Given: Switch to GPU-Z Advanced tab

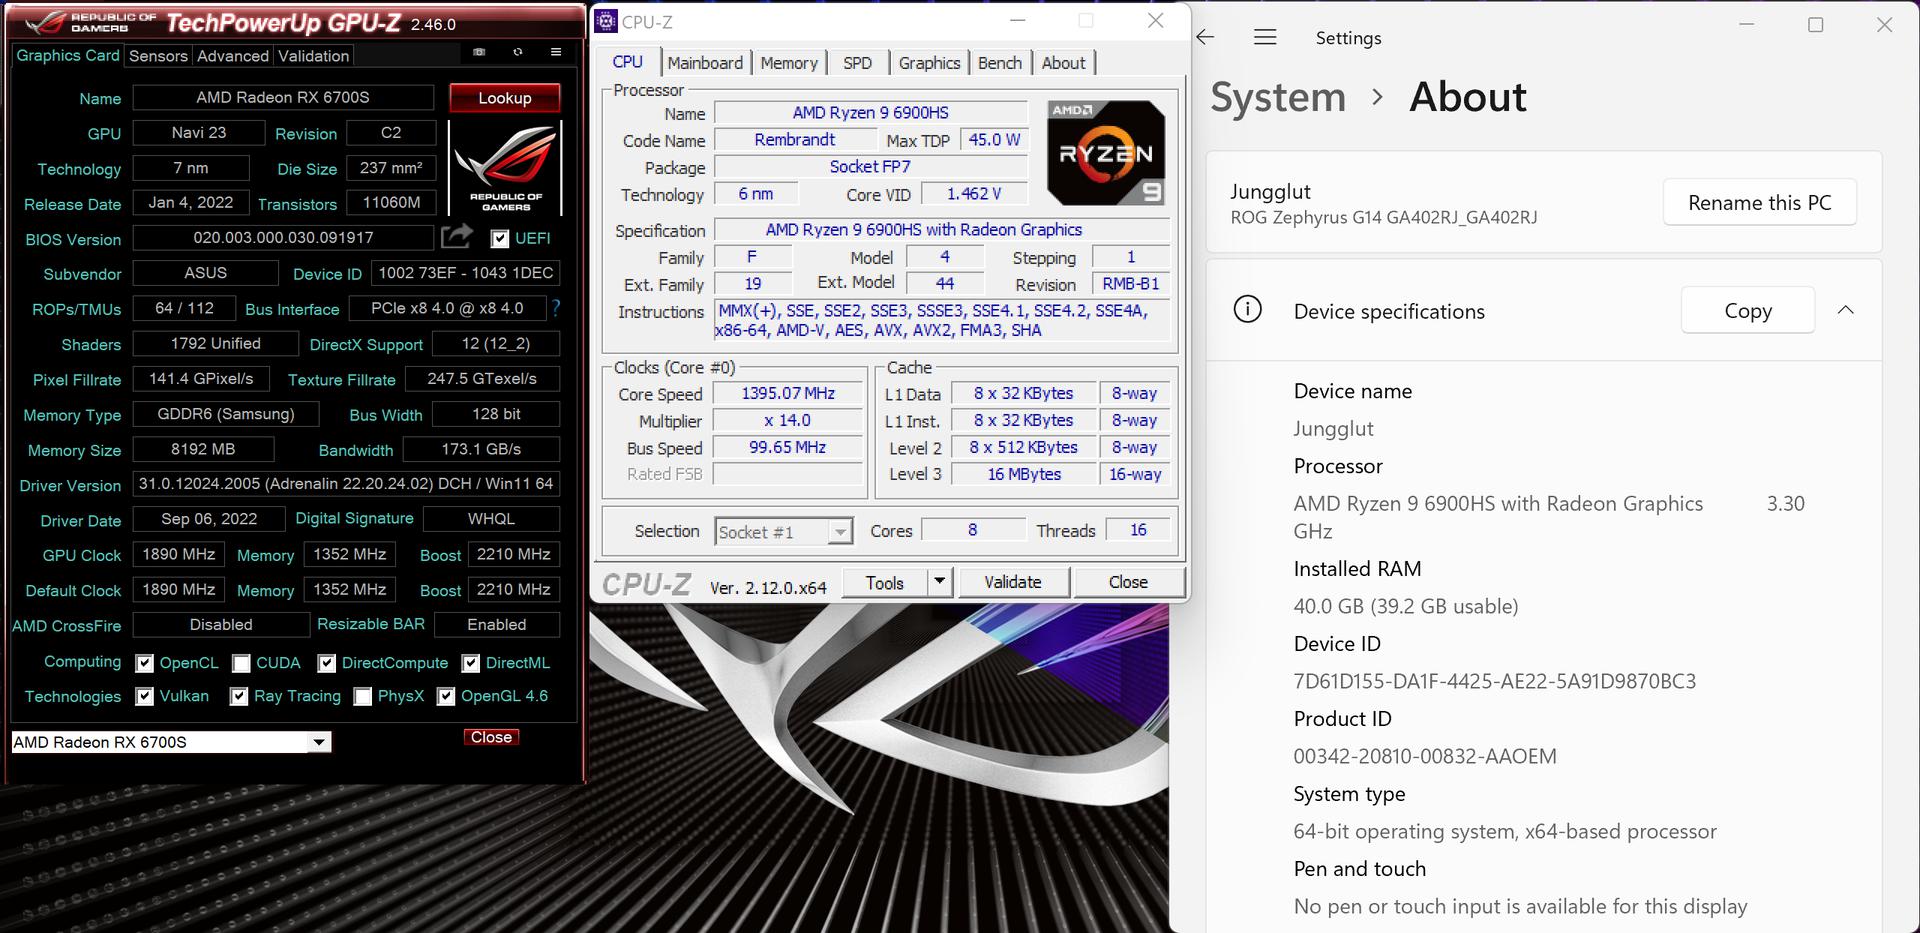Looking at the screenshot, I should tap(233, 56).
